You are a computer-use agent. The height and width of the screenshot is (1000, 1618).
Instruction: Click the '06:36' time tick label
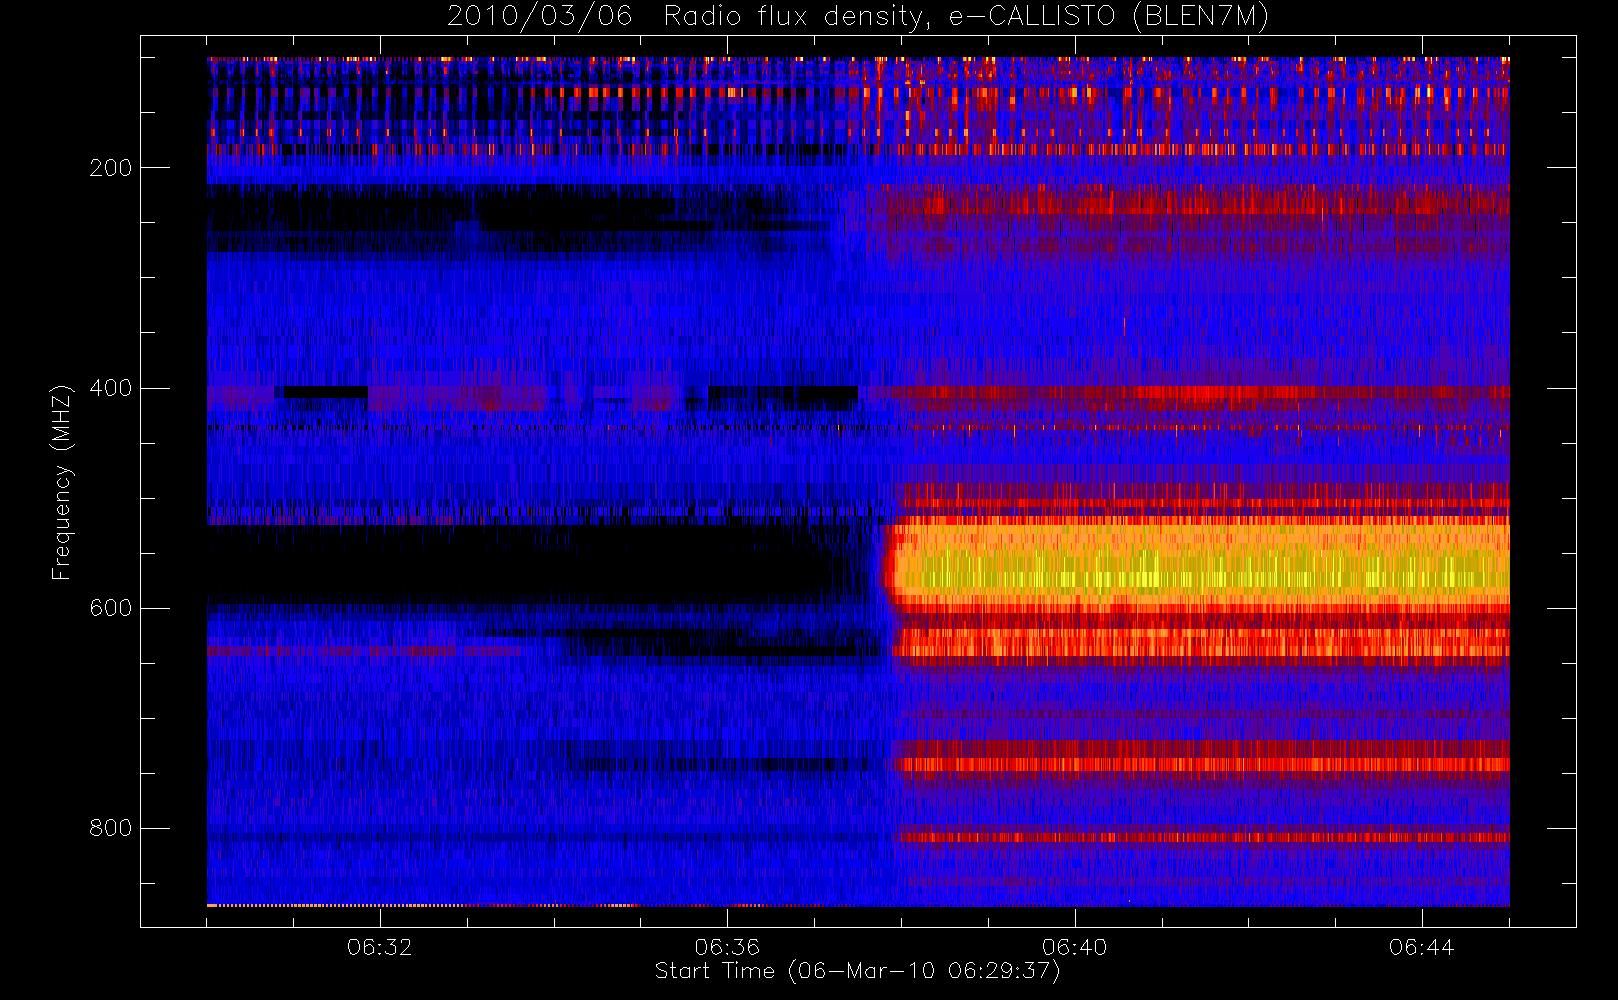click(x=727, y=947)
